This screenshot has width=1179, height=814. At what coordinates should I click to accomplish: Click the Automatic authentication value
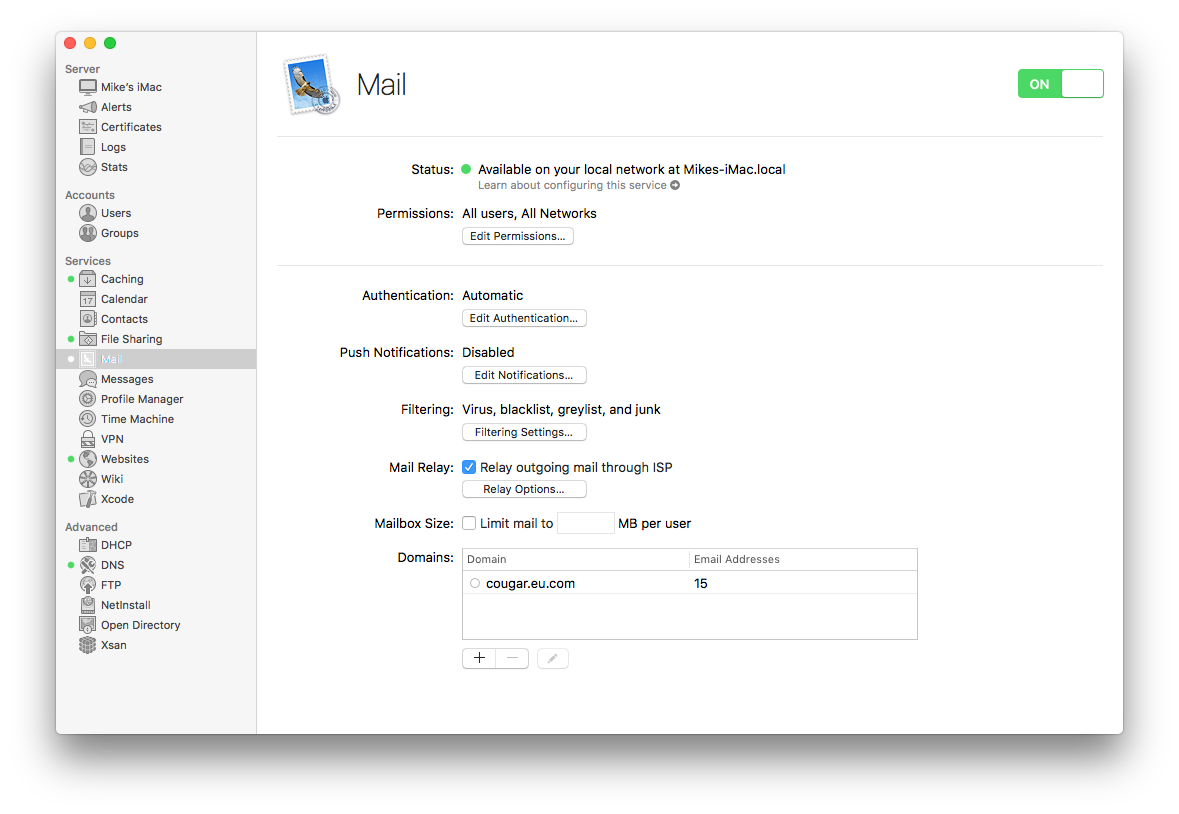(493, 295)
